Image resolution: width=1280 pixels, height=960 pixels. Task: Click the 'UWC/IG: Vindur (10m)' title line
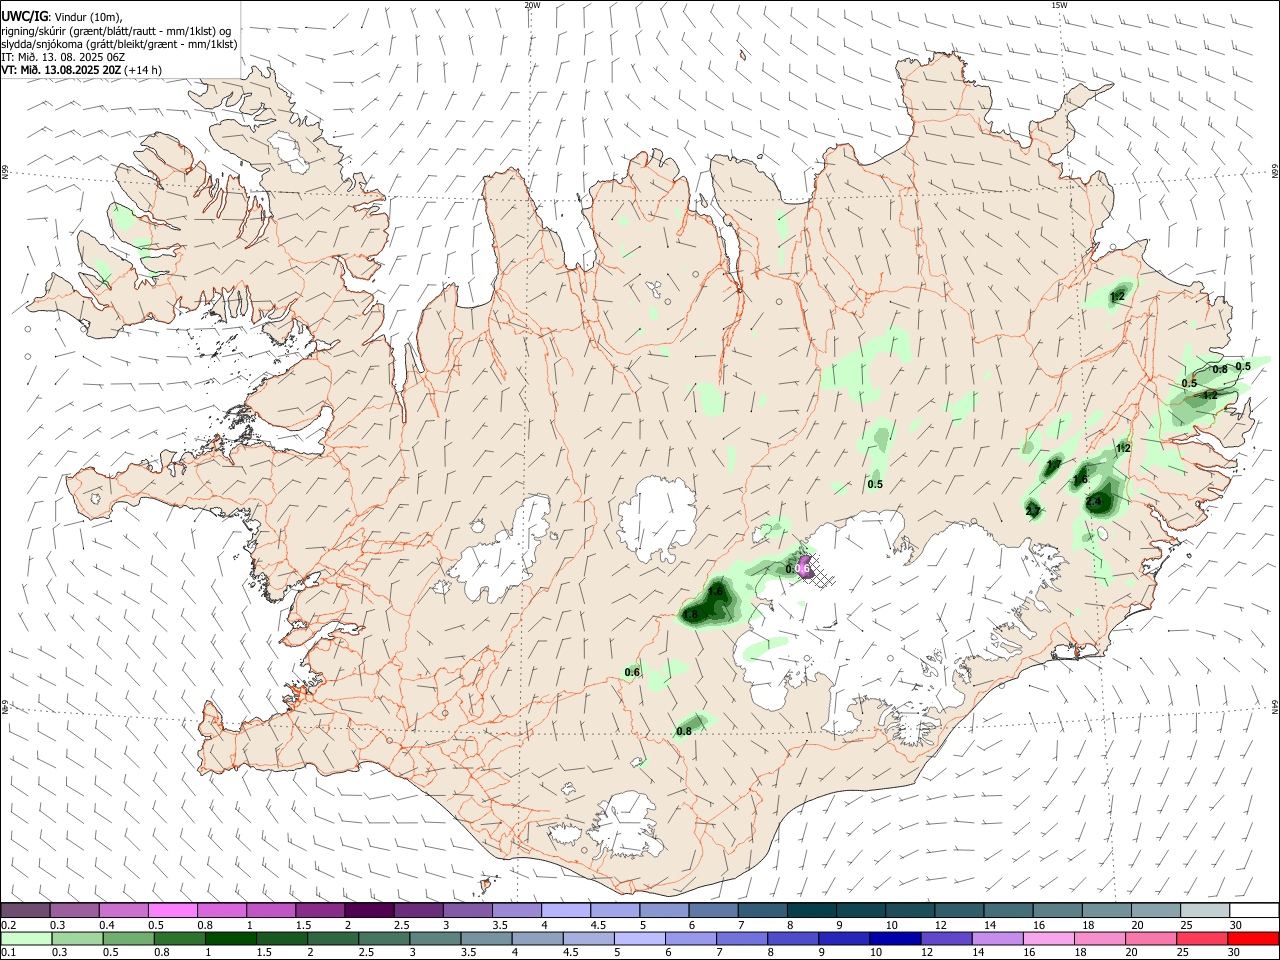pyautogui.click(x=61, y=16)
